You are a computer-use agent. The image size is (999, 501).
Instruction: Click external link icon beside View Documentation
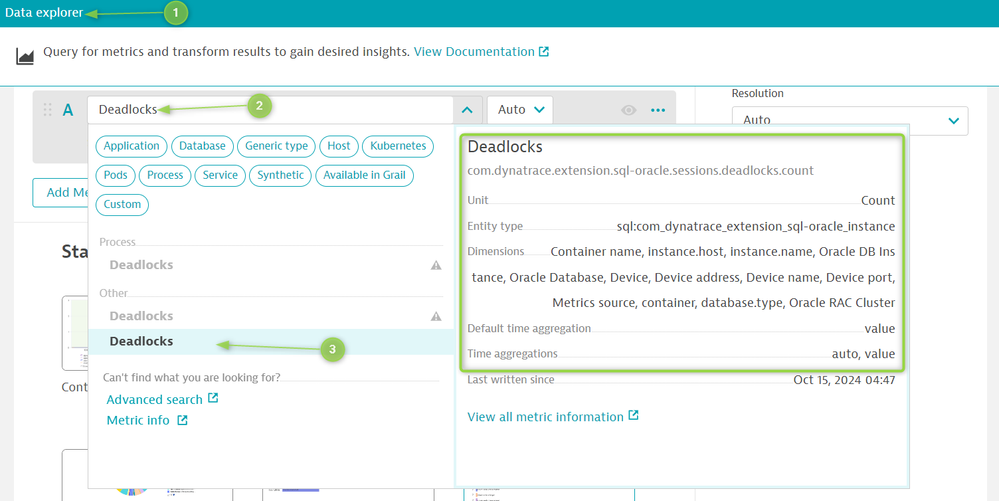coord(544,52)
